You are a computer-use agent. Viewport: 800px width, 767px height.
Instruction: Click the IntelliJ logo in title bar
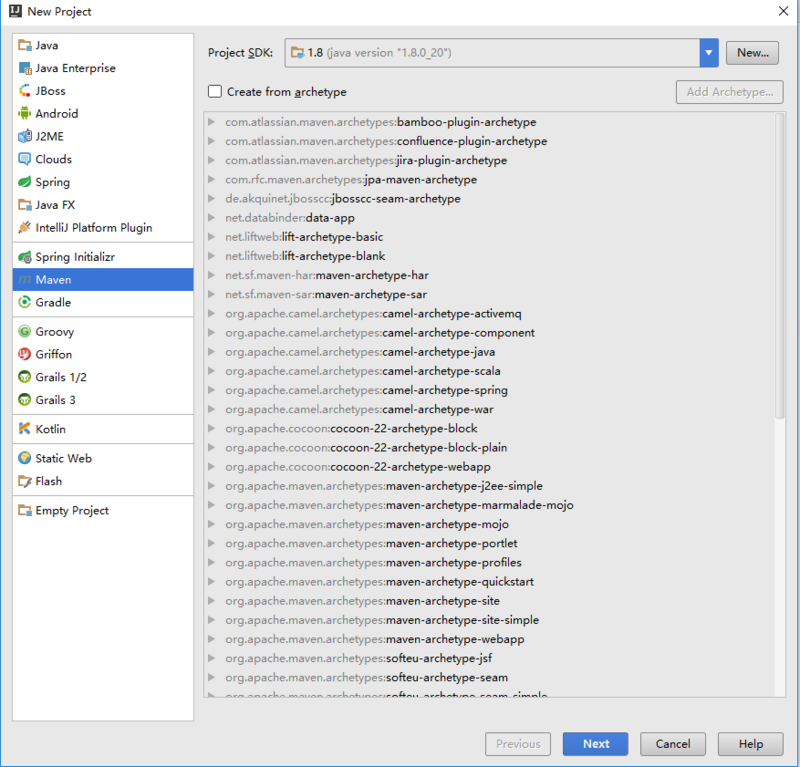[x=15, y=11]
